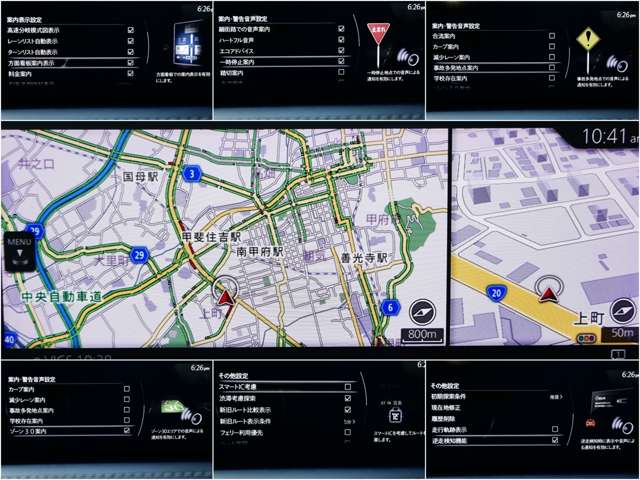Viewport: 640px width, 480px height.
Task: Tap the 800m map scale button
Action: pyautogui.click(x=422, y=335)
